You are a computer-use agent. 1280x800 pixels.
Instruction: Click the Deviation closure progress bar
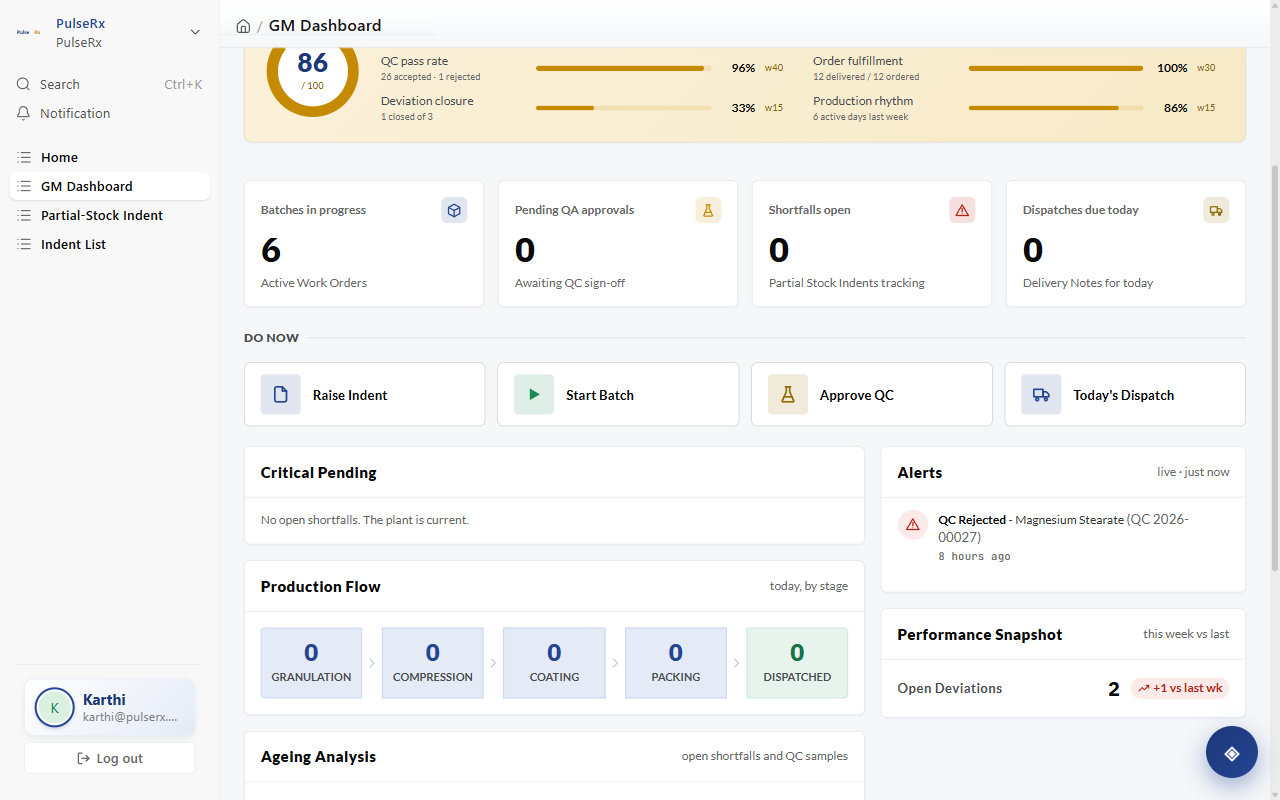click(x=624, y=108)
